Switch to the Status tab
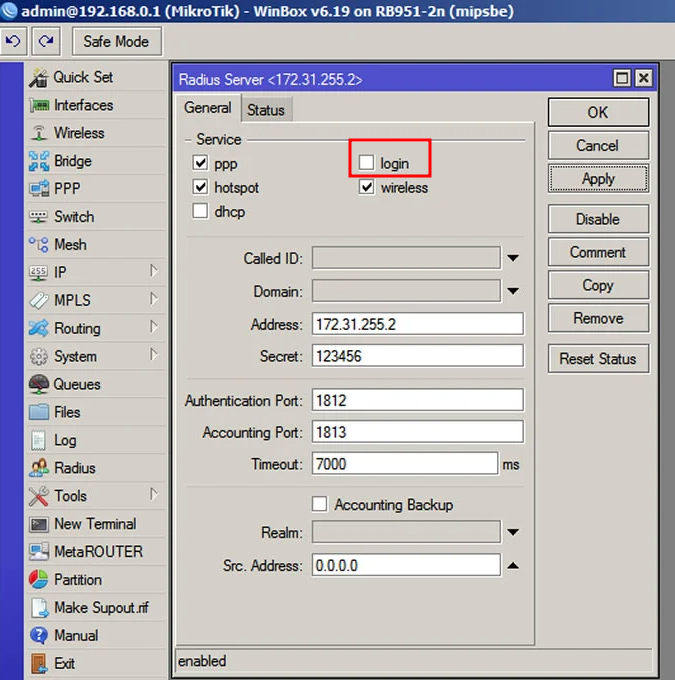675x681 pixels. tap(266, 110)
